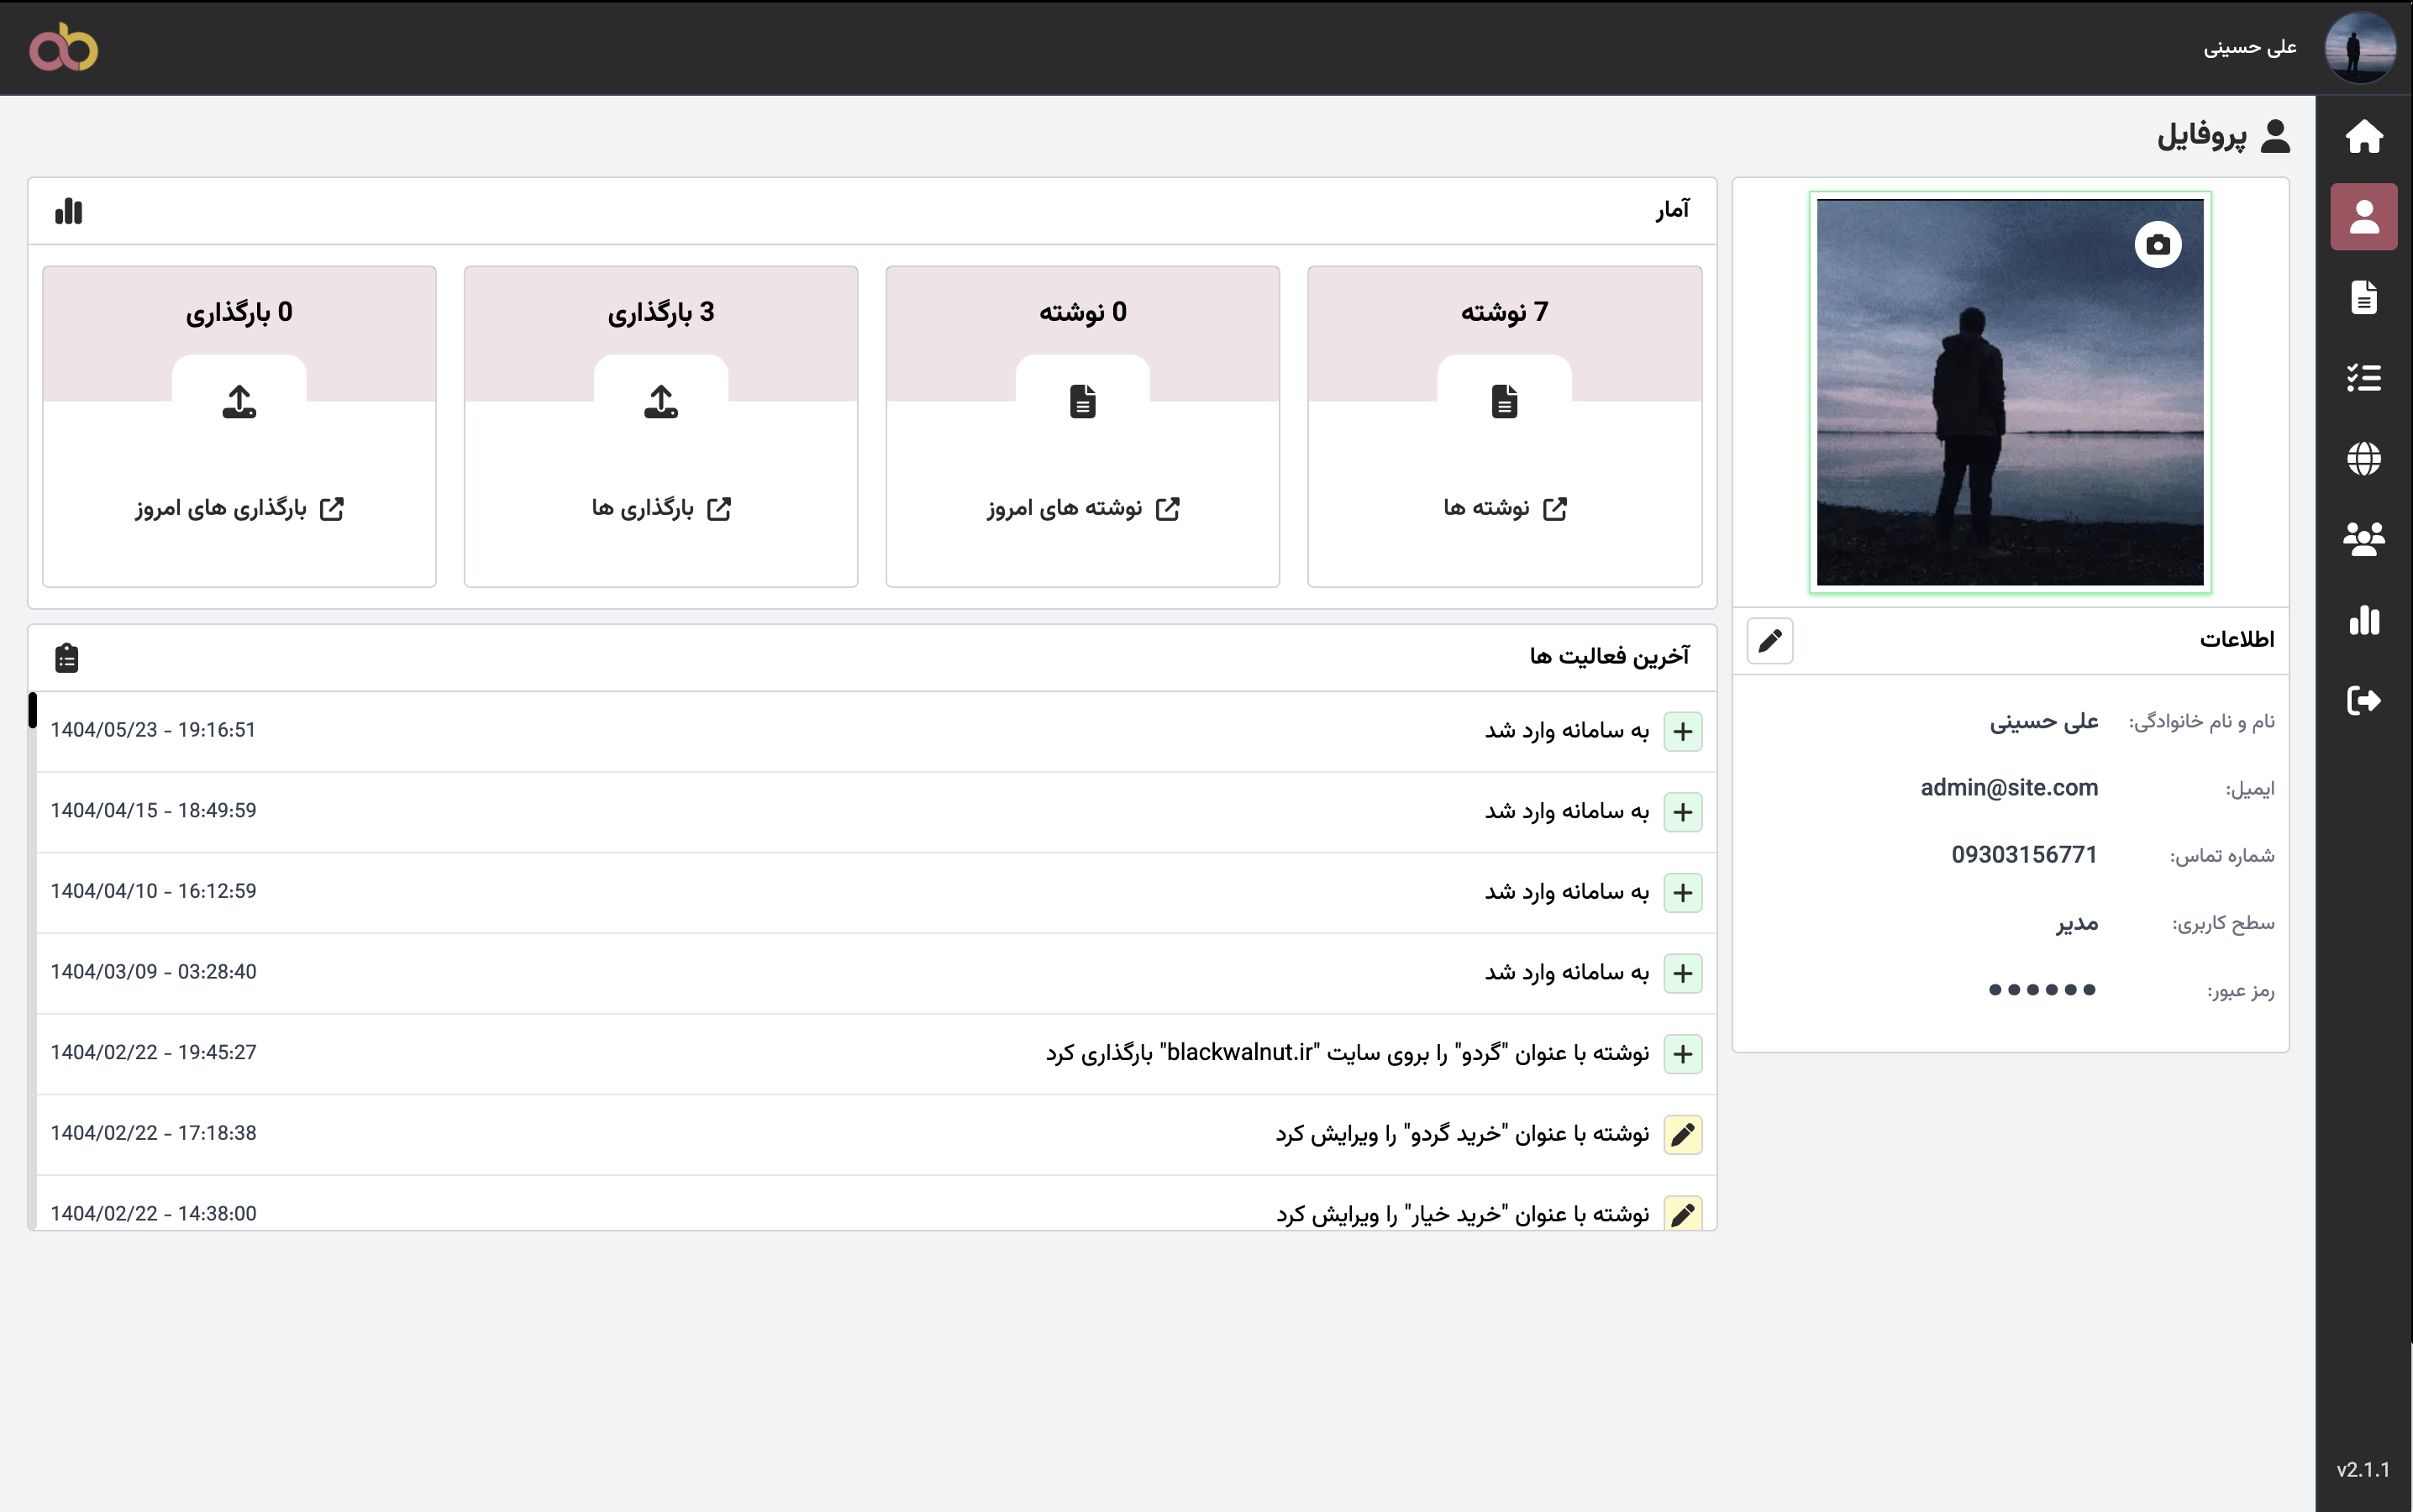Click the edit icon on the خرید گردو activity
This screenshot has height=1512, width=2413.
coord(1684,1134)
